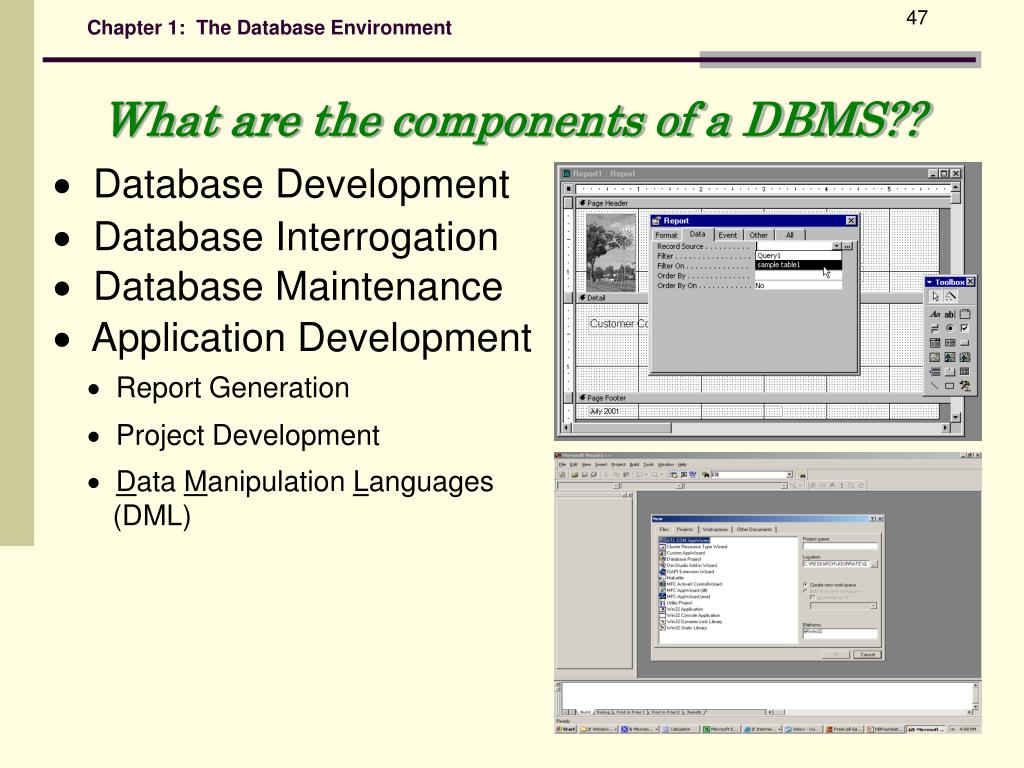The height and width of the screenshot is (768, 1024).
Task: Select 'Create new workspace' radio button
Action: coord(805,584)
